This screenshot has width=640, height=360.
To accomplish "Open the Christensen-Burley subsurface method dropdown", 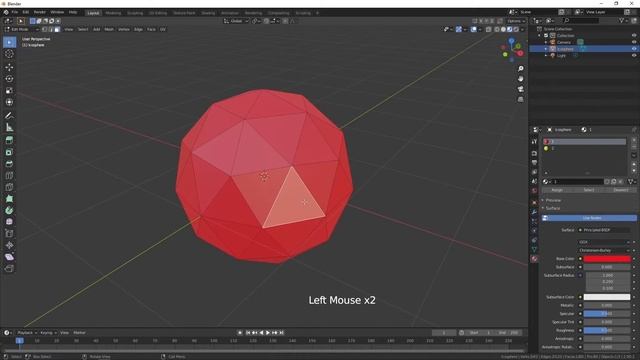I will (604, 250).
